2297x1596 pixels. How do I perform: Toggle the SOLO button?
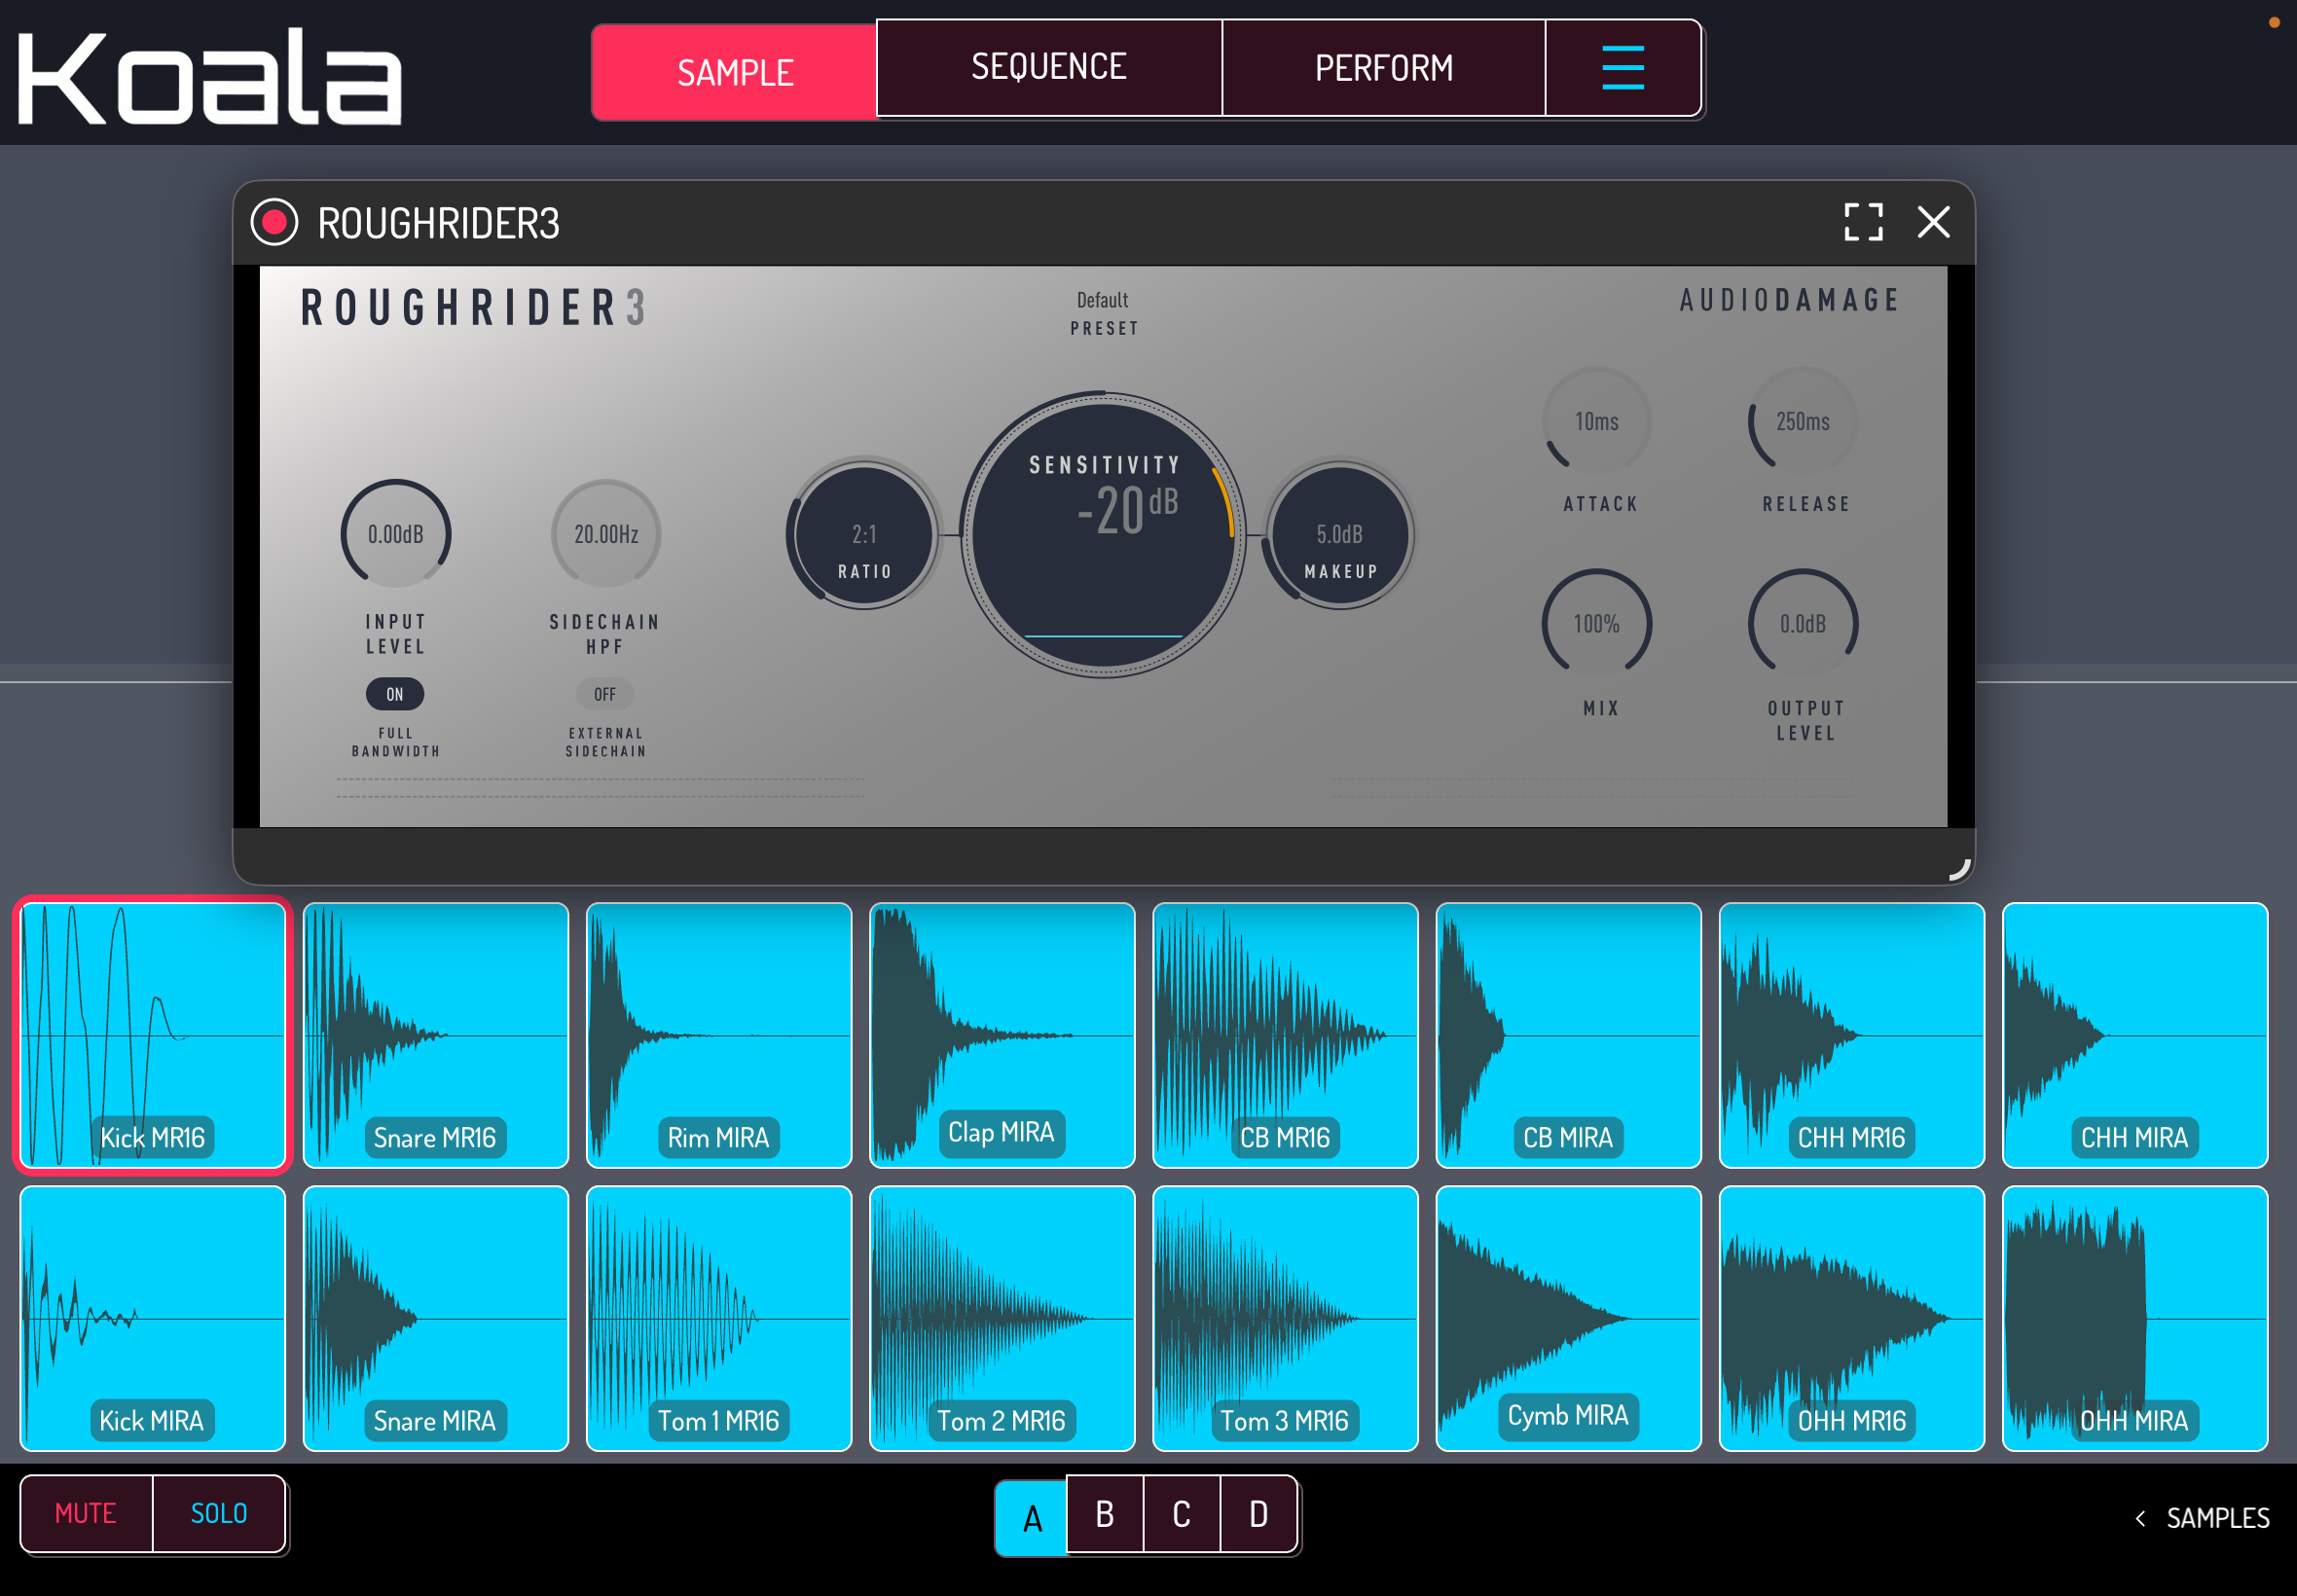219,1513
